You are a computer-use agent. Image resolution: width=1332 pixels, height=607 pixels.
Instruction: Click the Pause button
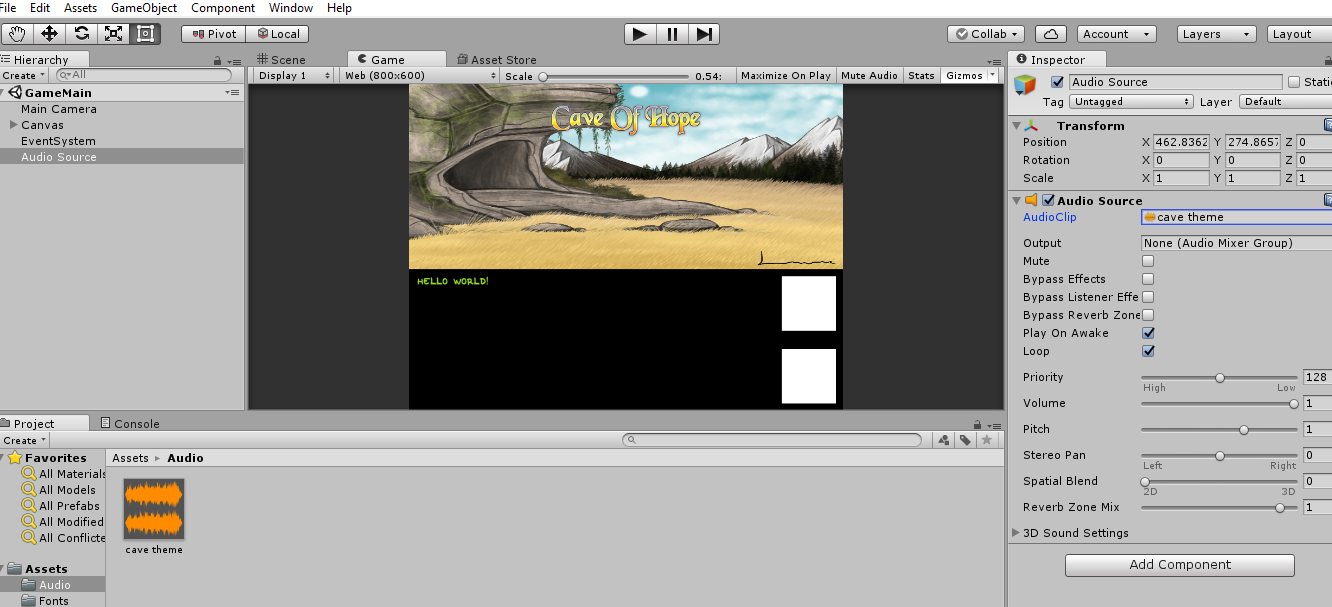pos(672,34)
